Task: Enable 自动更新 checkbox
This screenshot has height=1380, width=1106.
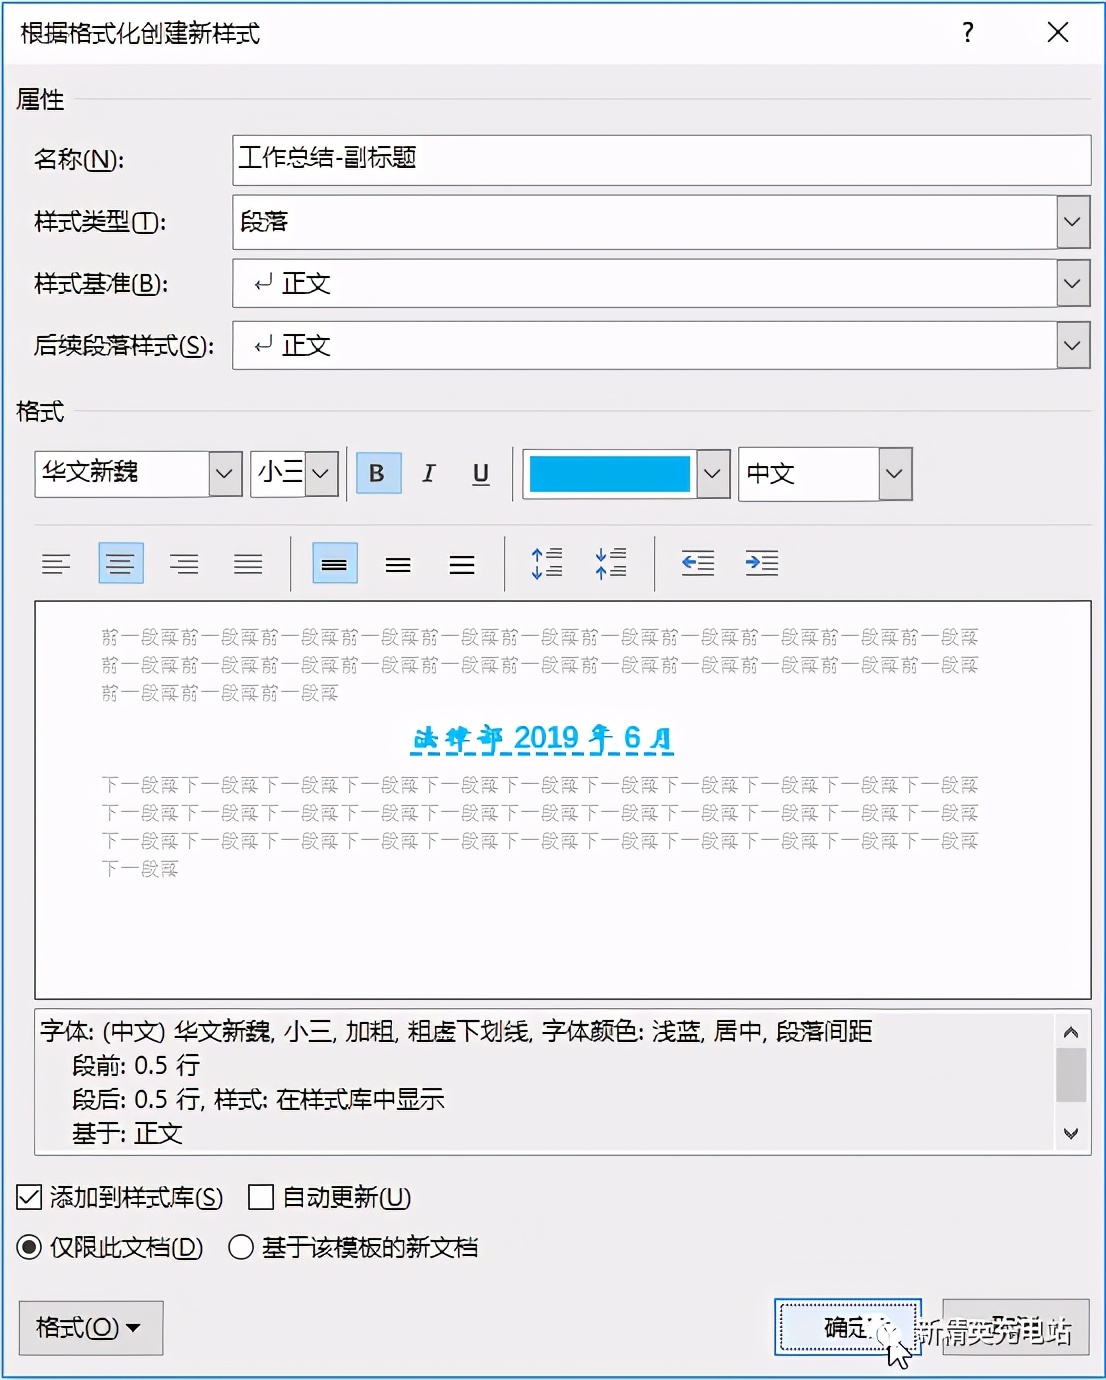Action: (261, 1197)
